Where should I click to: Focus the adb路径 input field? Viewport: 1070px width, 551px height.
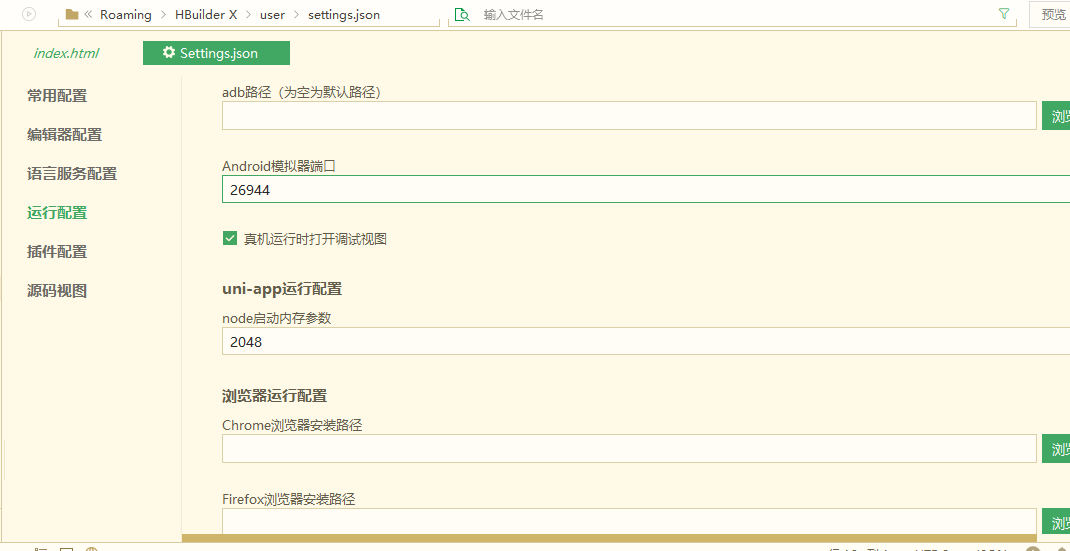coord(629,115)
